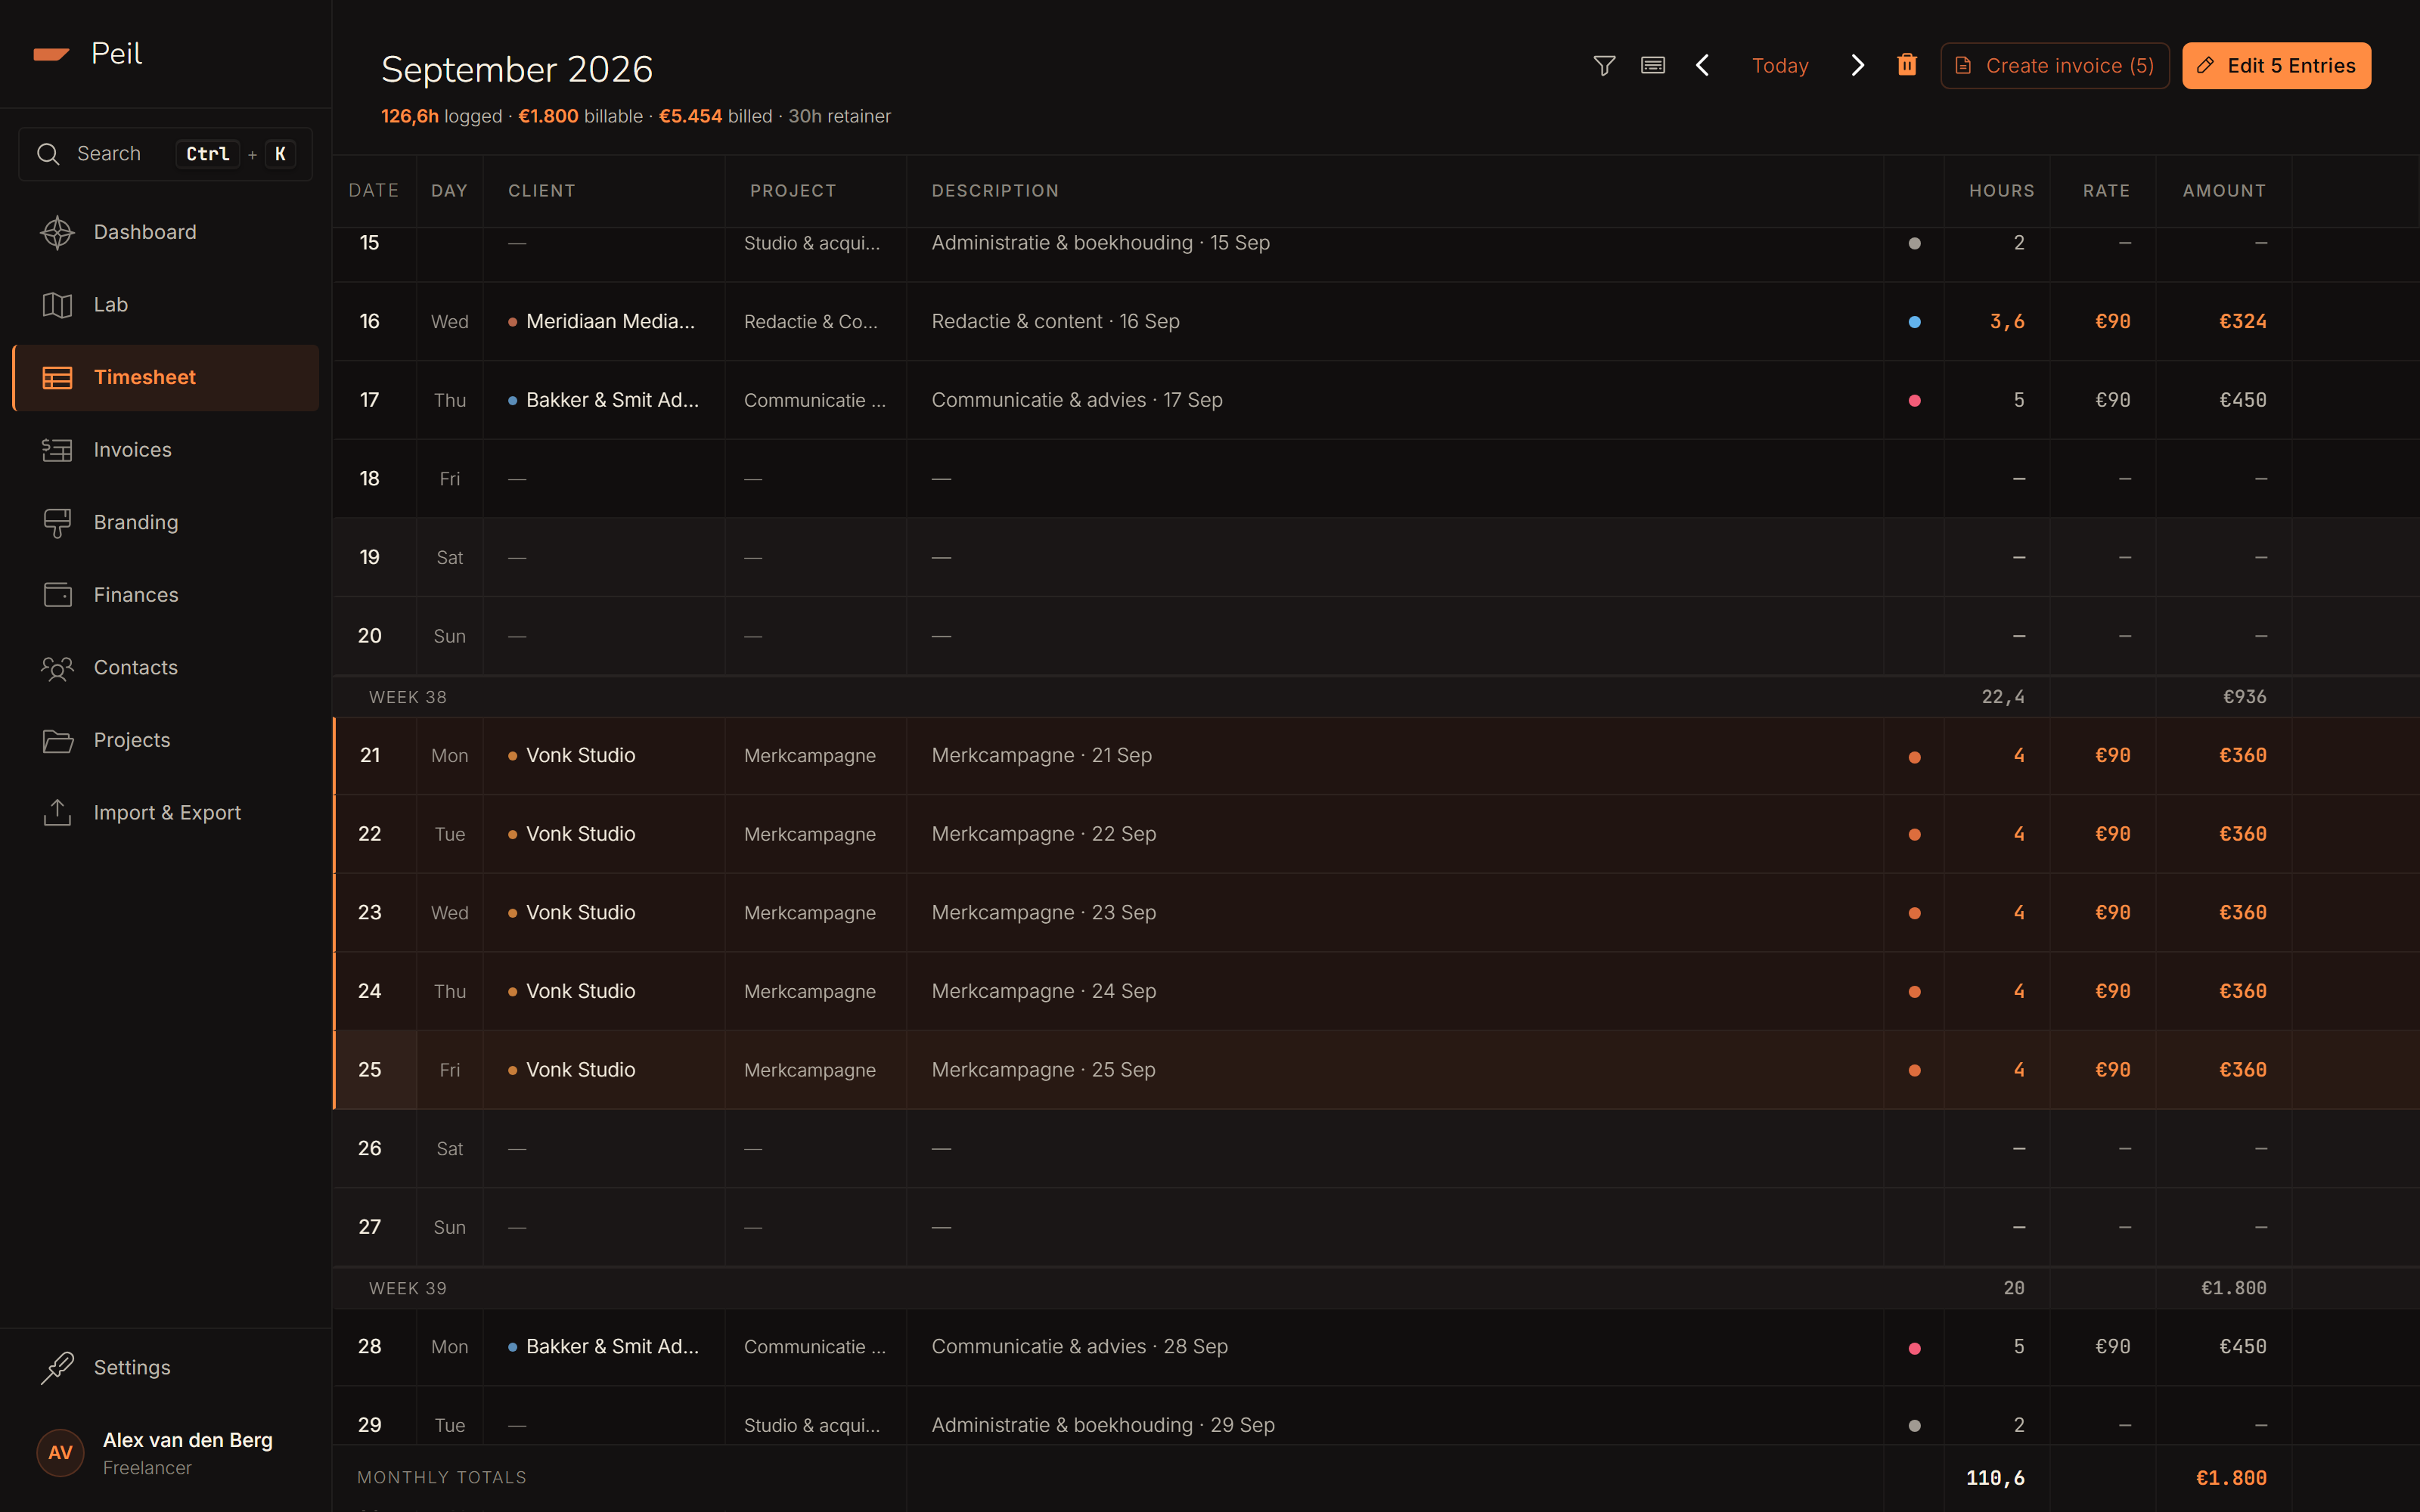
Task: Click the Import & Export upload icon
Action: [x=57, y=812]
